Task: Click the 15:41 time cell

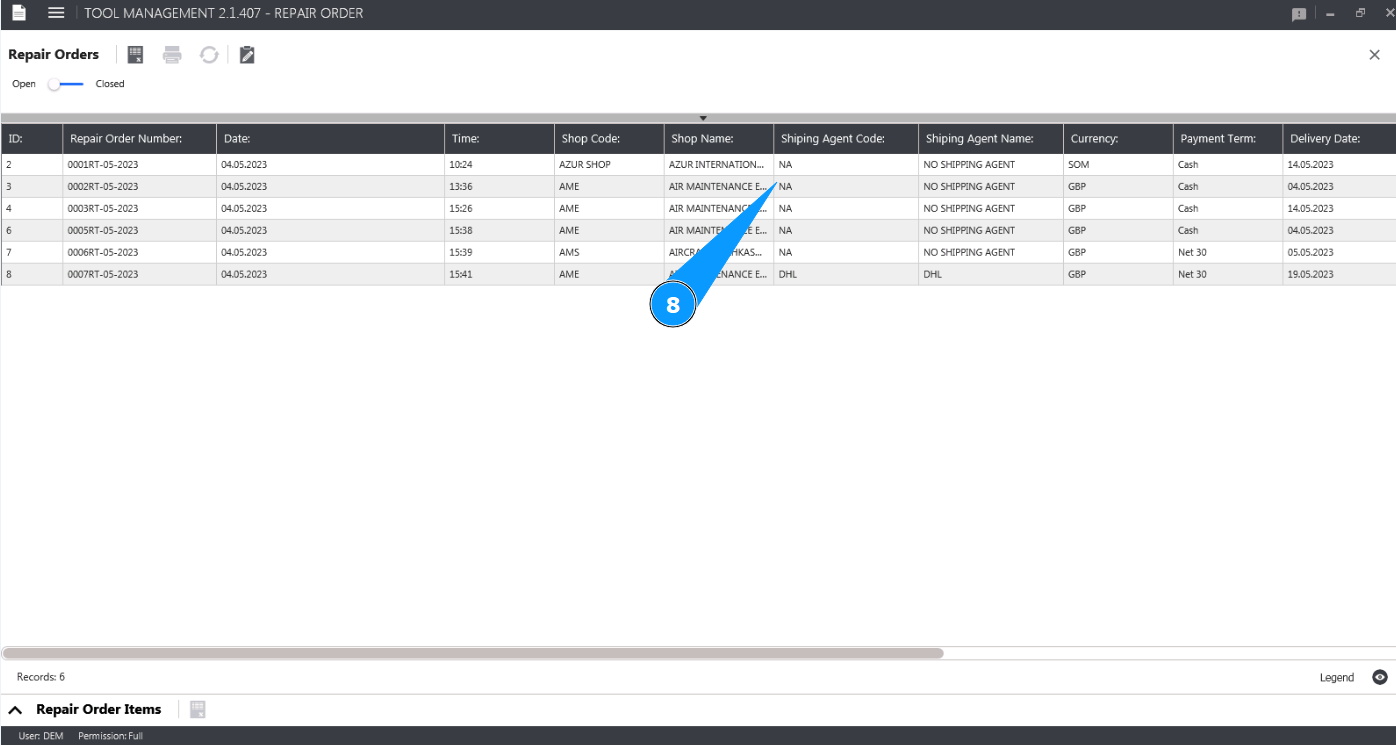Action: pos(500,275)
